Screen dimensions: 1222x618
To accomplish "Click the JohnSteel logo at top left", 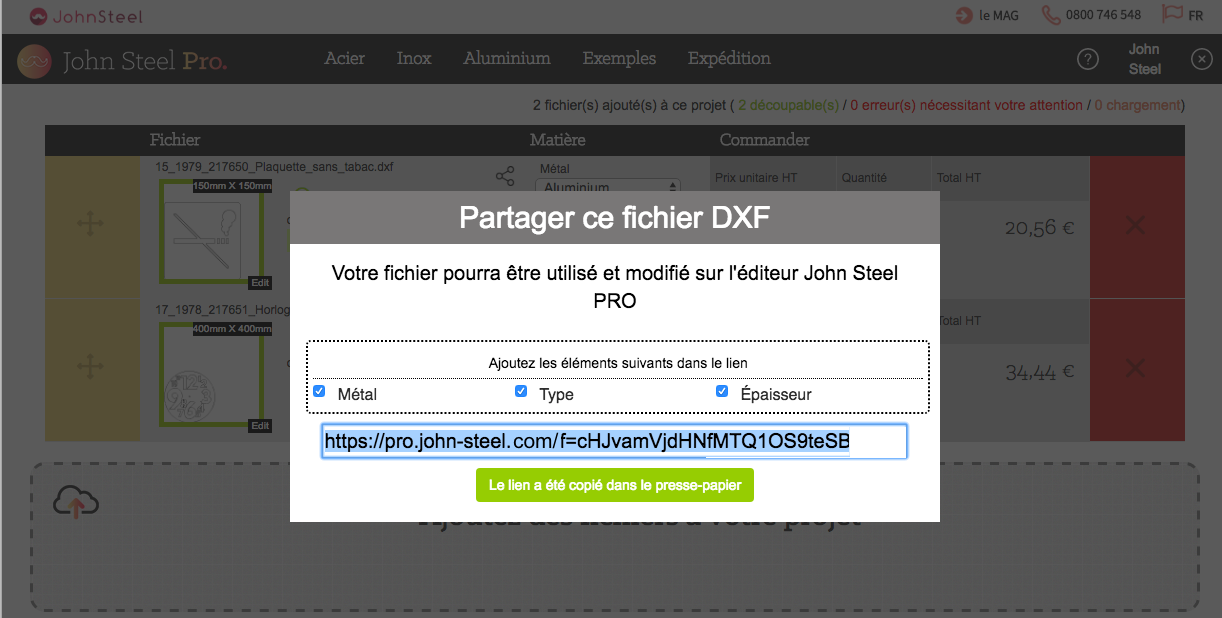I will coord(85,16).
